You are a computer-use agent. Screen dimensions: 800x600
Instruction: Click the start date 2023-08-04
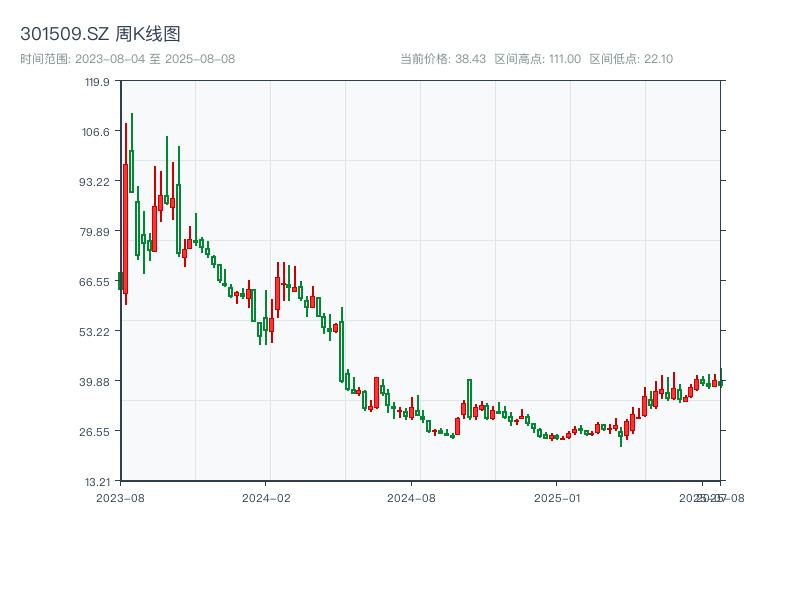point(112,57)
